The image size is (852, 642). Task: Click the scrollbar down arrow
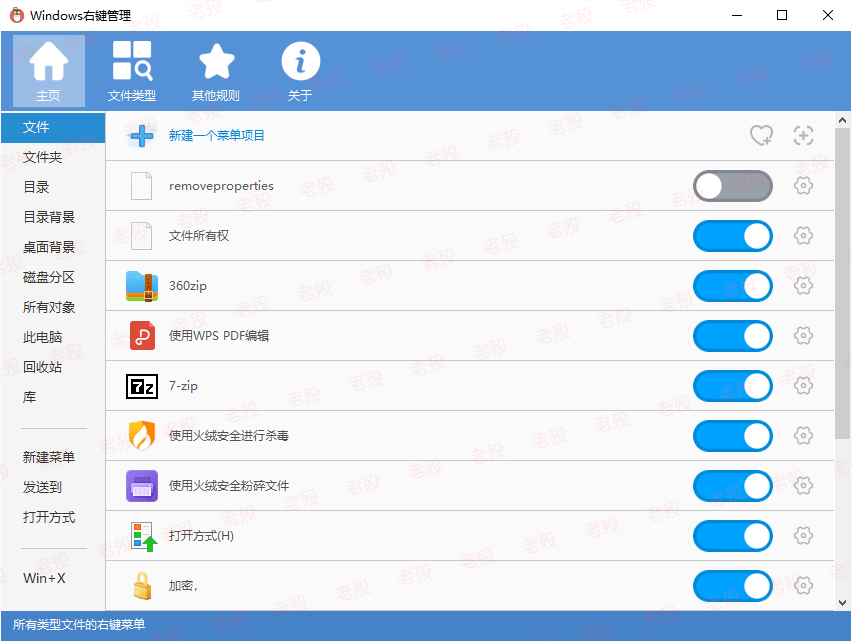[842, 602]
